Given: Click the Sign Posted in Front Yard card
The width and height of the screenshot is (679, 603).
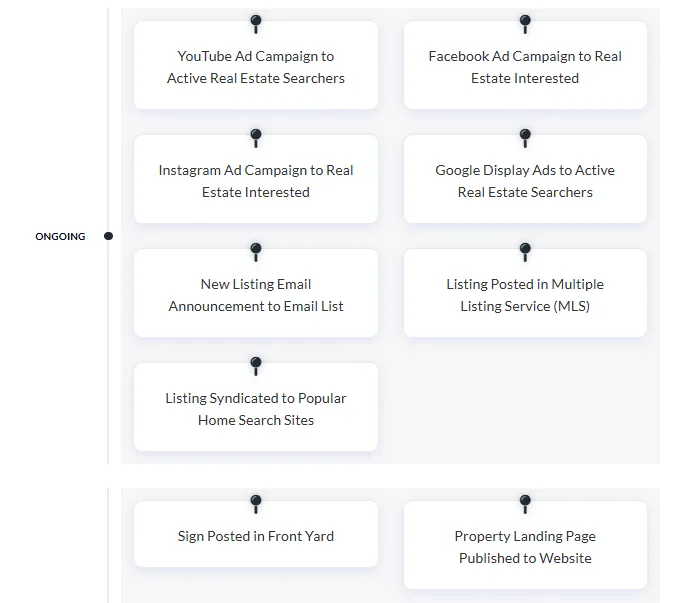Looking at the screenshot, I should [256, 534].
